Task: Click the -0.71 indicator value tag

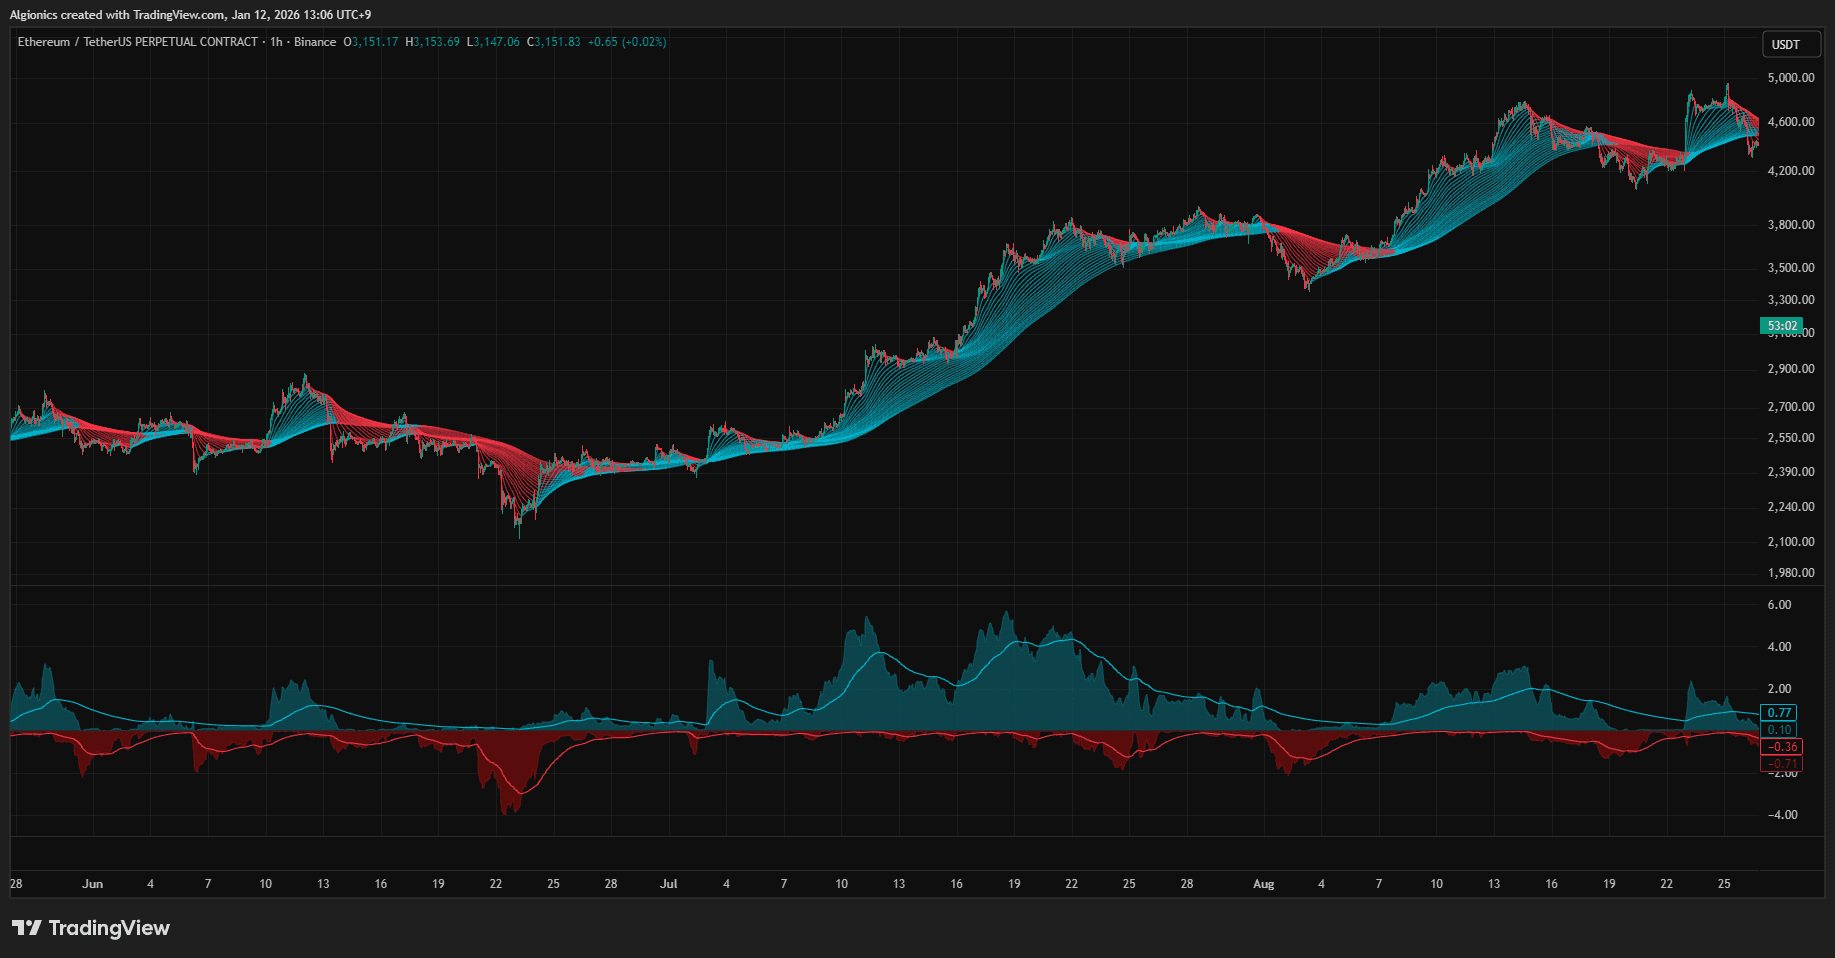Action: pos(1782,764)
